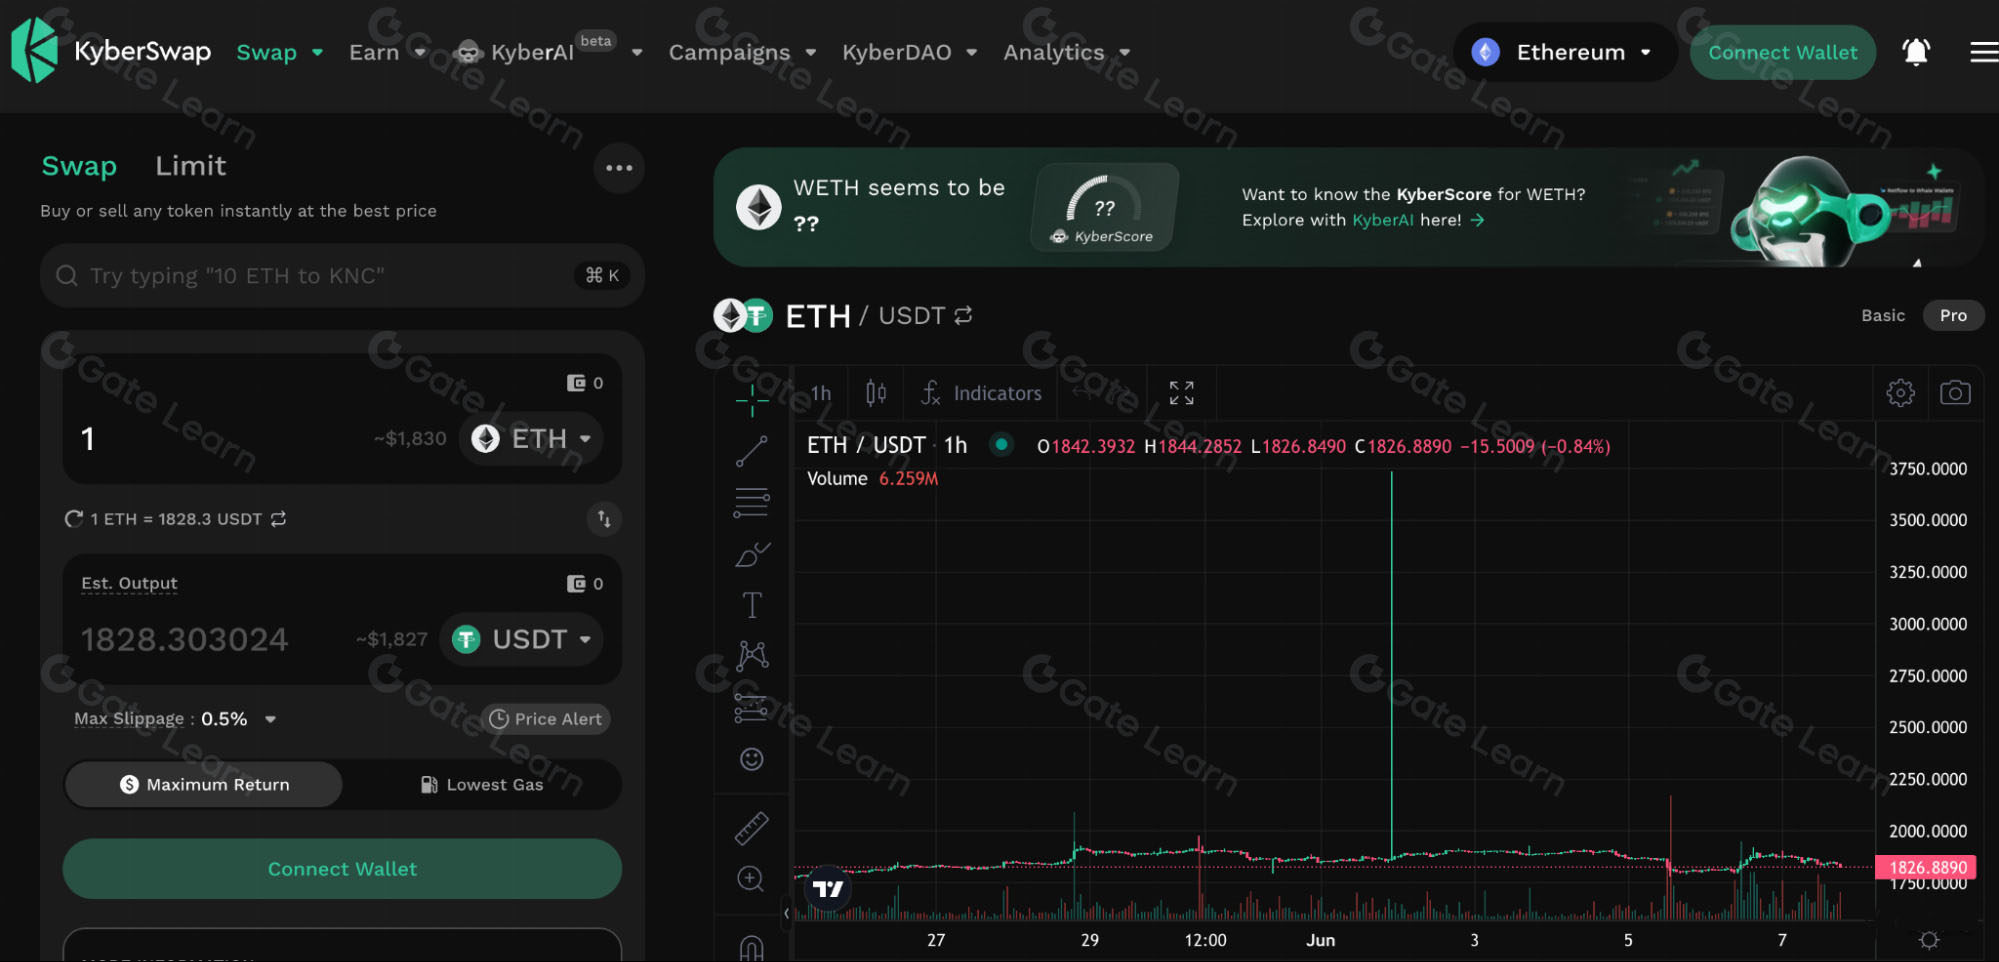Select the crosshair cursor tool
Screen dimensions: 1999x962
[x=752, y=400]
